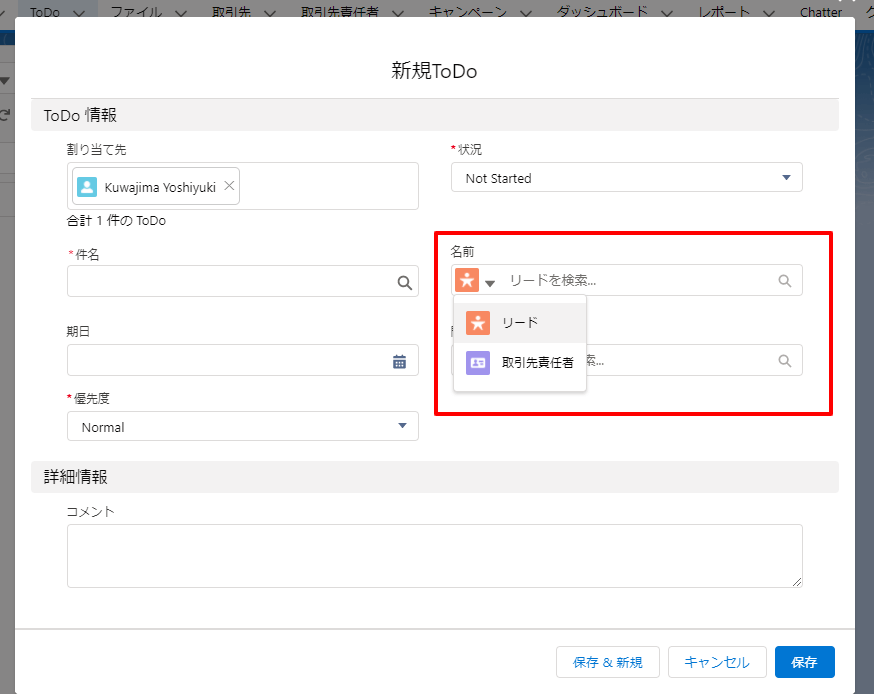Click the magnifier in リードを検索 field
Viewport: 874px width, 694px height.
click(785, 281)
